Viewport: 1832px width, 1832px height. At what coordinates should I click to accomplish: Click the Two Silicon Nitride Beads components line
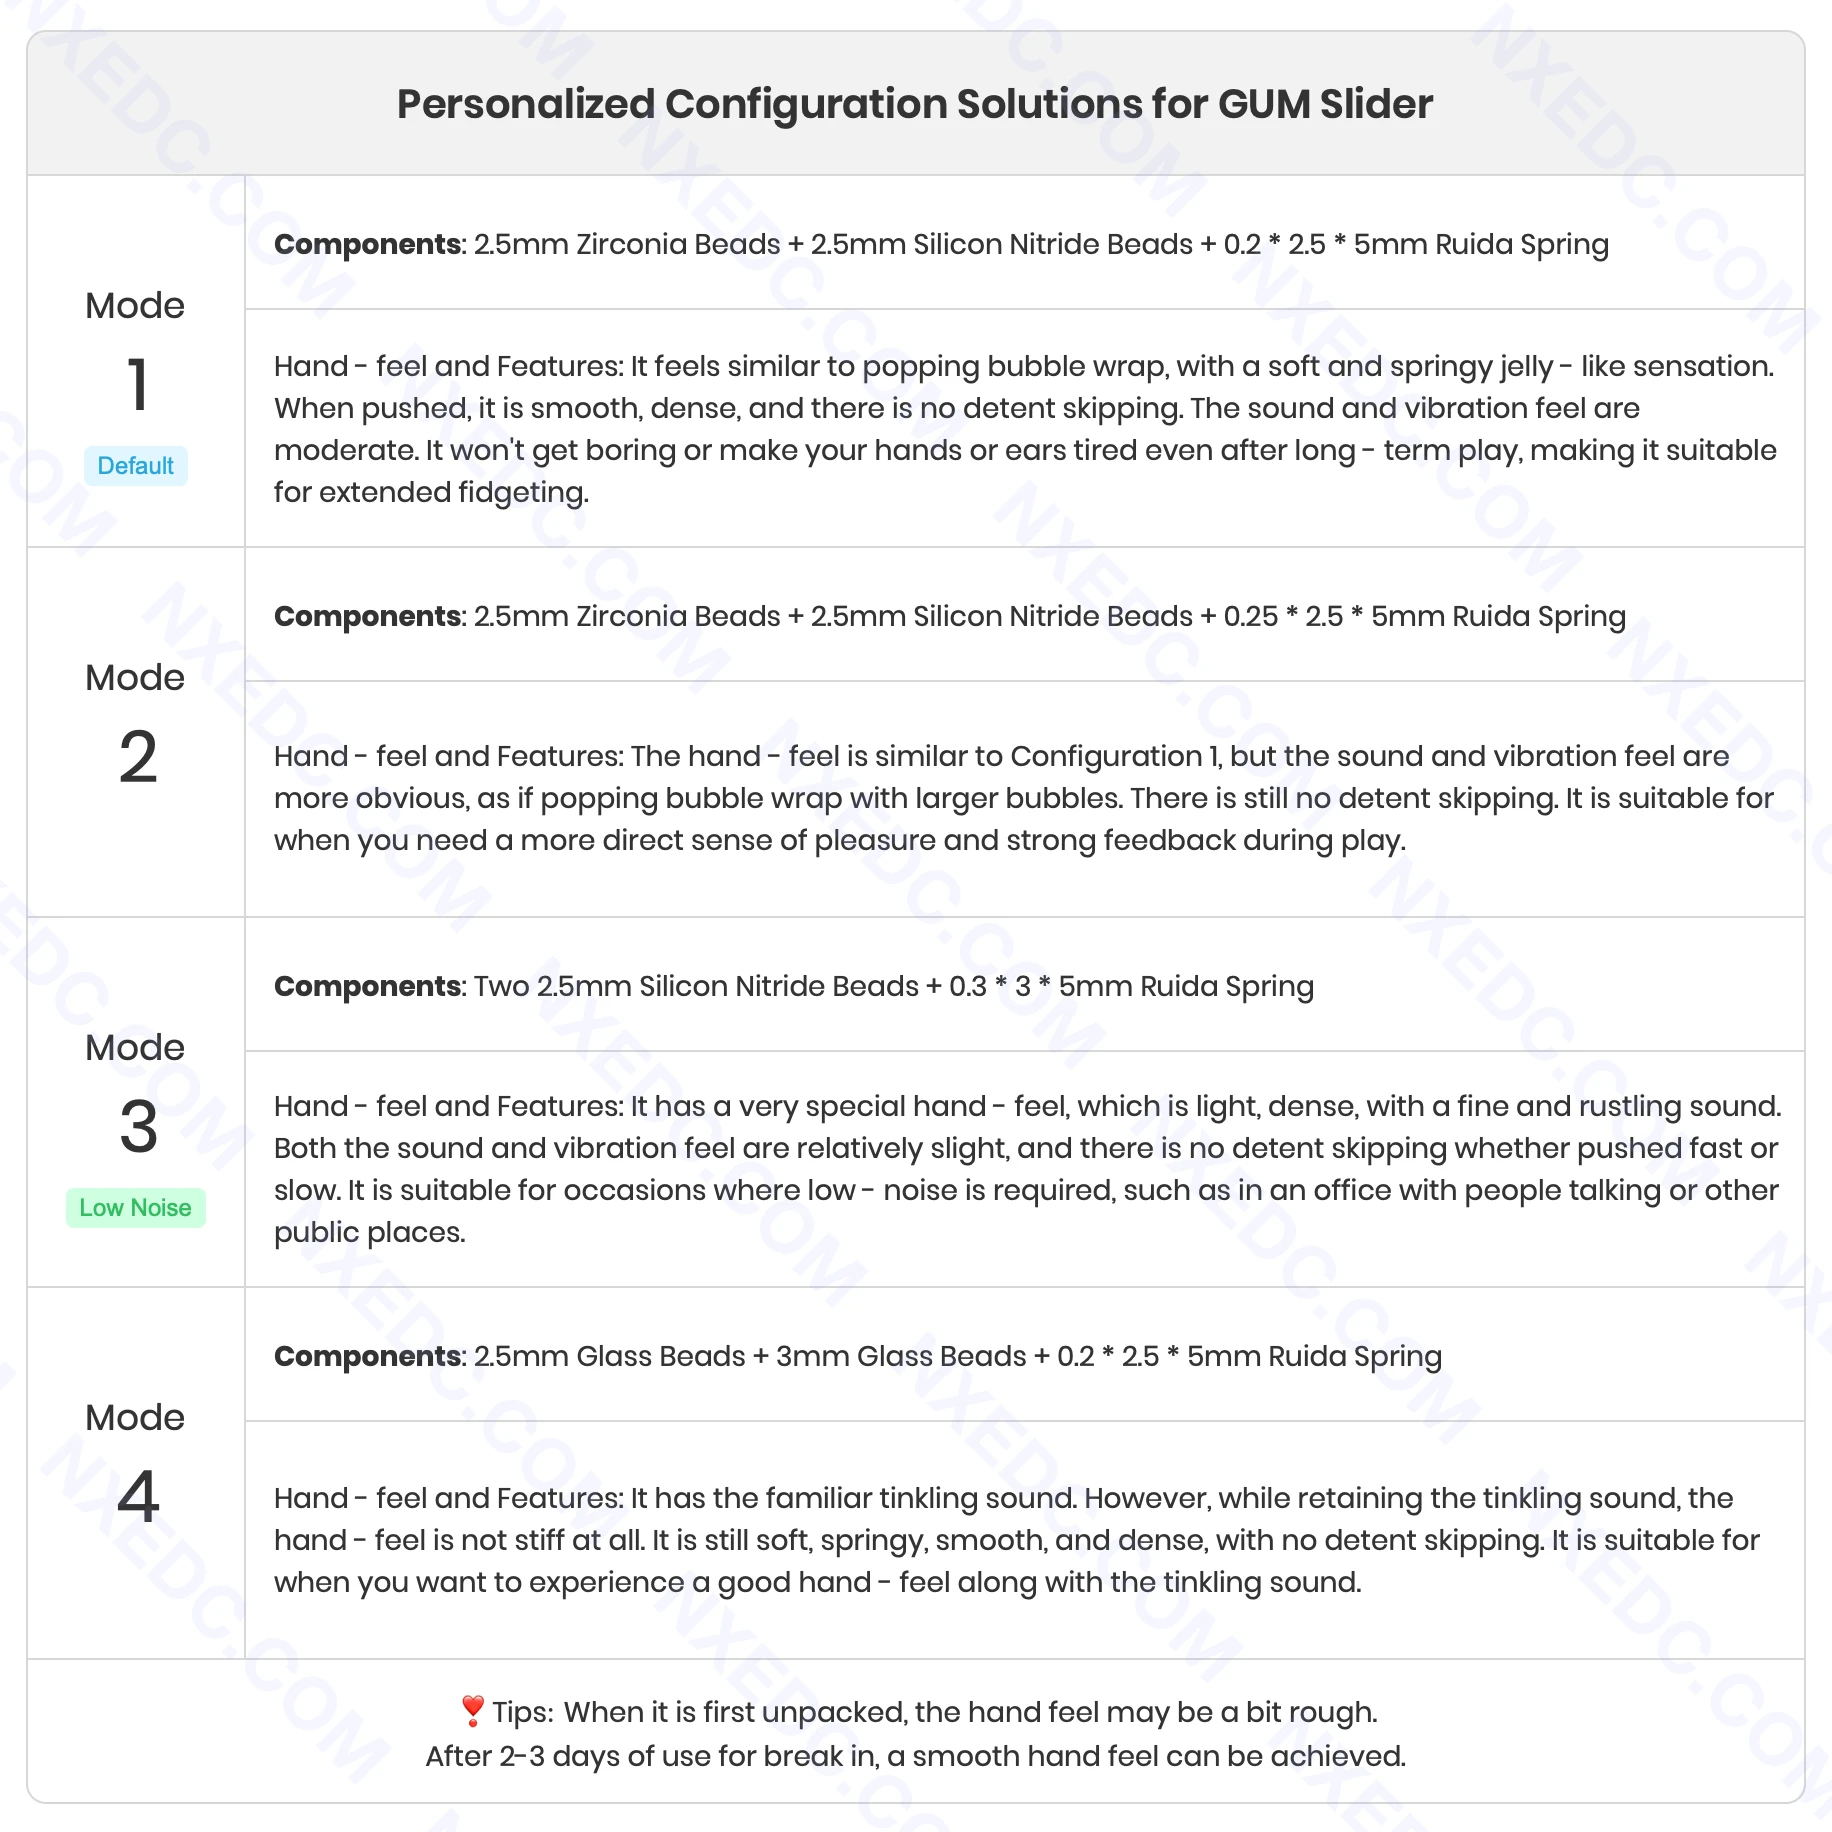794,986
